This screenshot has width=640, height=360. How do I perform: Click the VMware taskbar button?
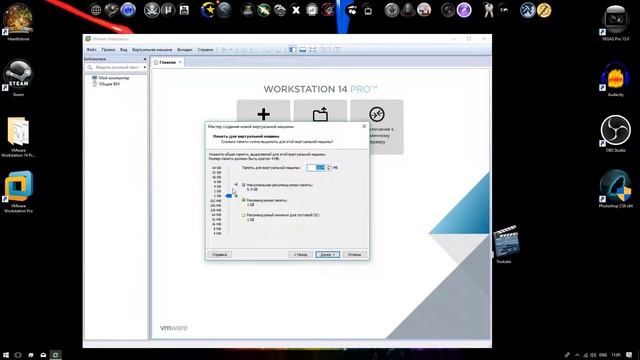[56, 355]
